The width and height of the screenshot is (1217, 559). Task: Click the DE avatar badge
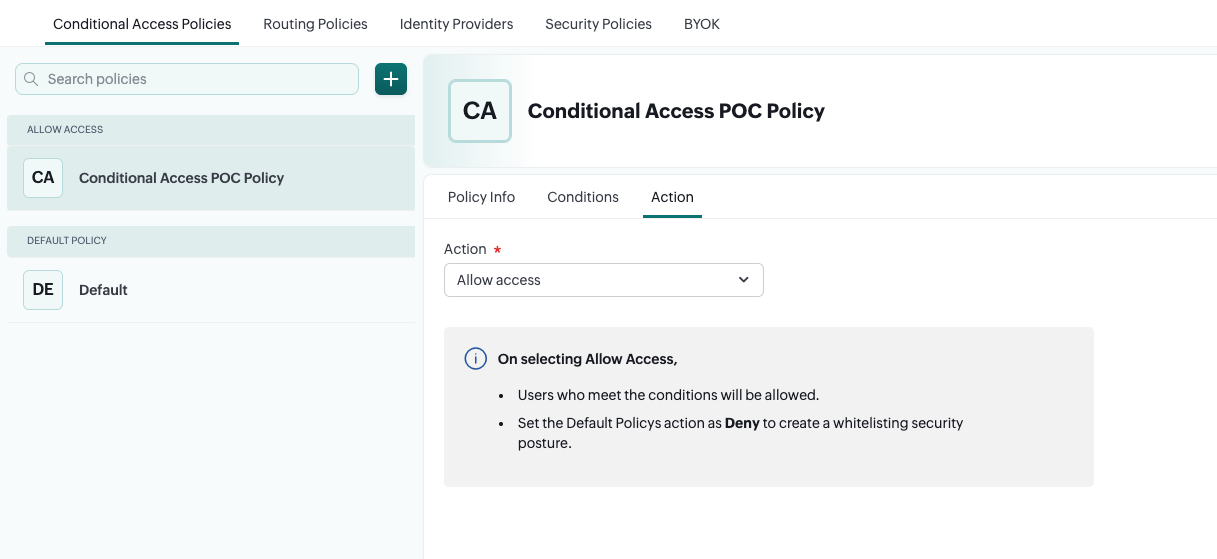click(x=43, y=290)
